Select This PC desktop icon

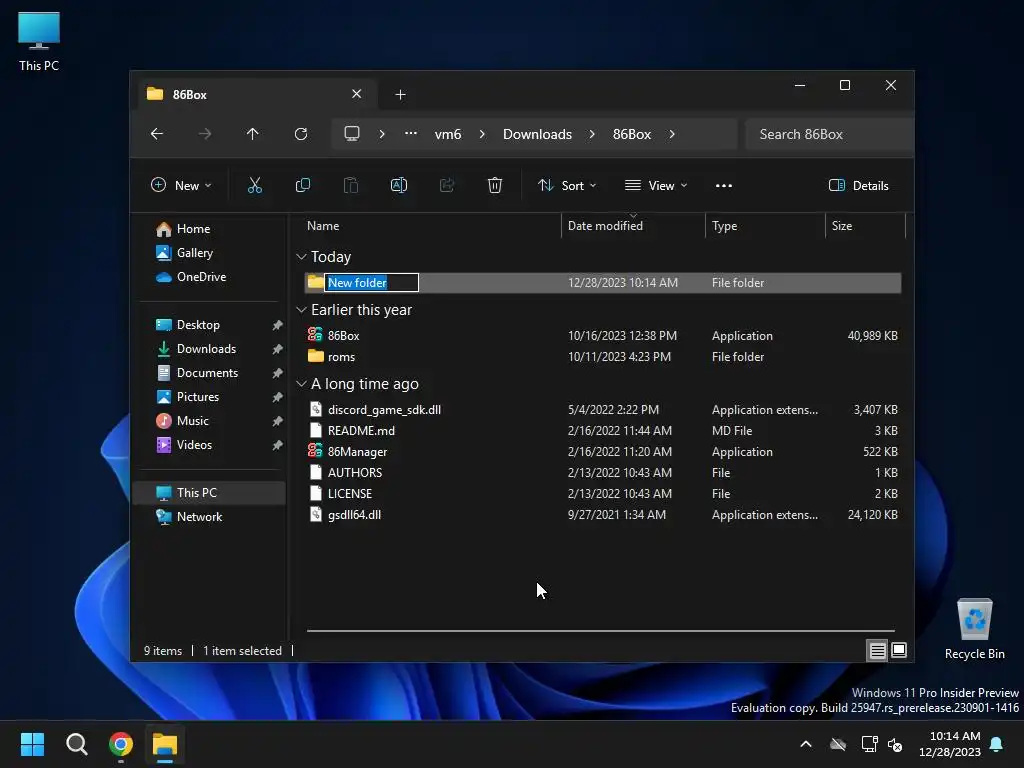click(39, 40)
